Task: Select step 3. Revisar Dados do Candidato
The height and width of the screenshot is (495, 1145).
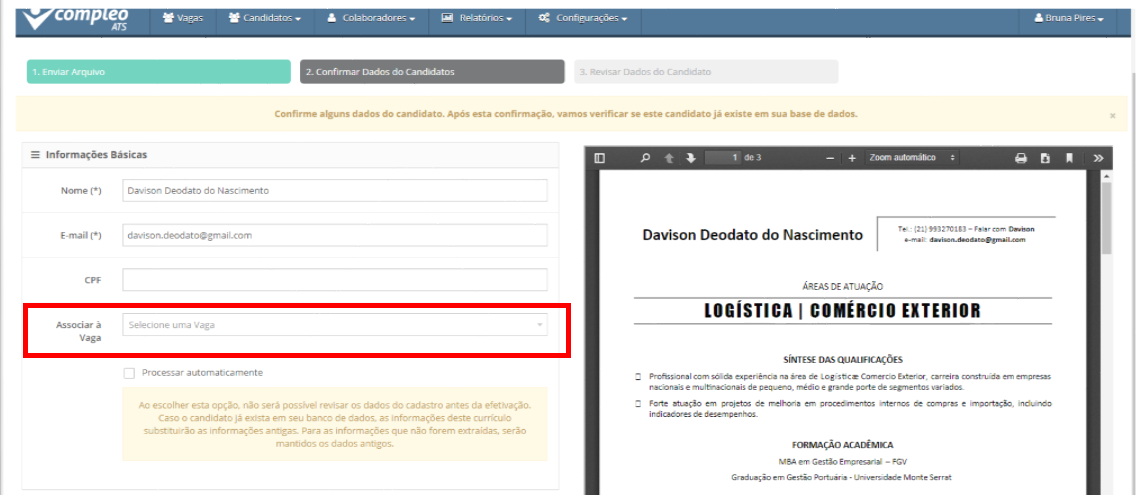Action: 706,72
